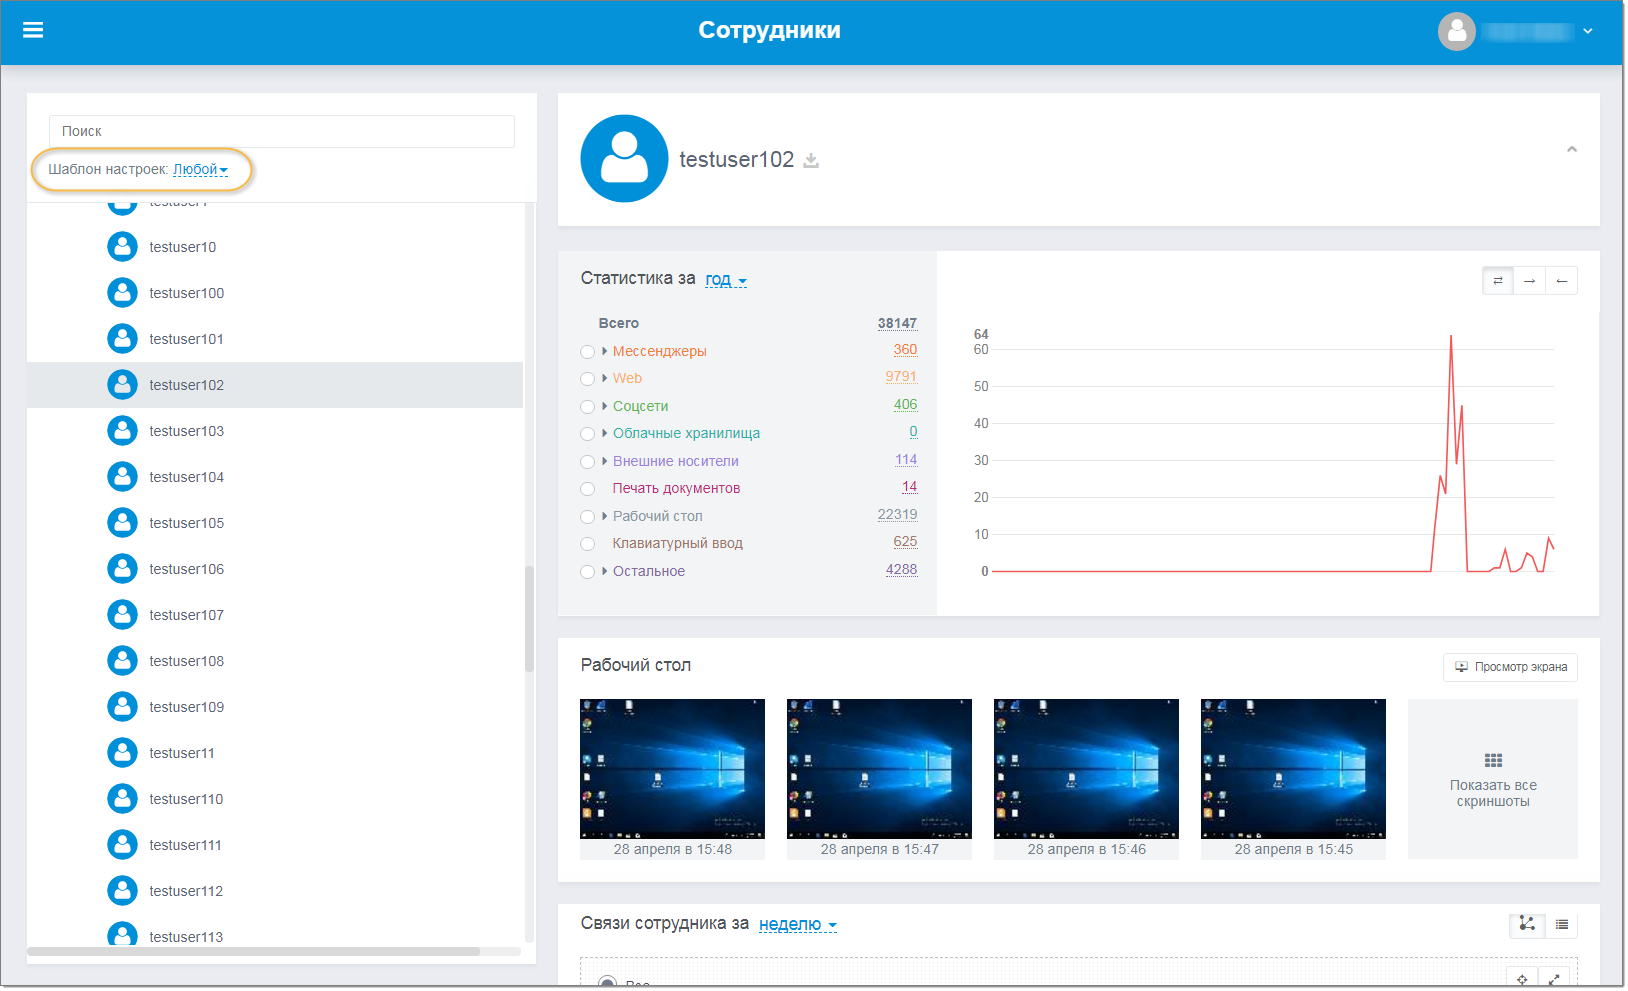The width and height of the screenshot is (1628, 991).
Task: Select the Клавиатурный ввод radio button
Action: tap(587, 544)
